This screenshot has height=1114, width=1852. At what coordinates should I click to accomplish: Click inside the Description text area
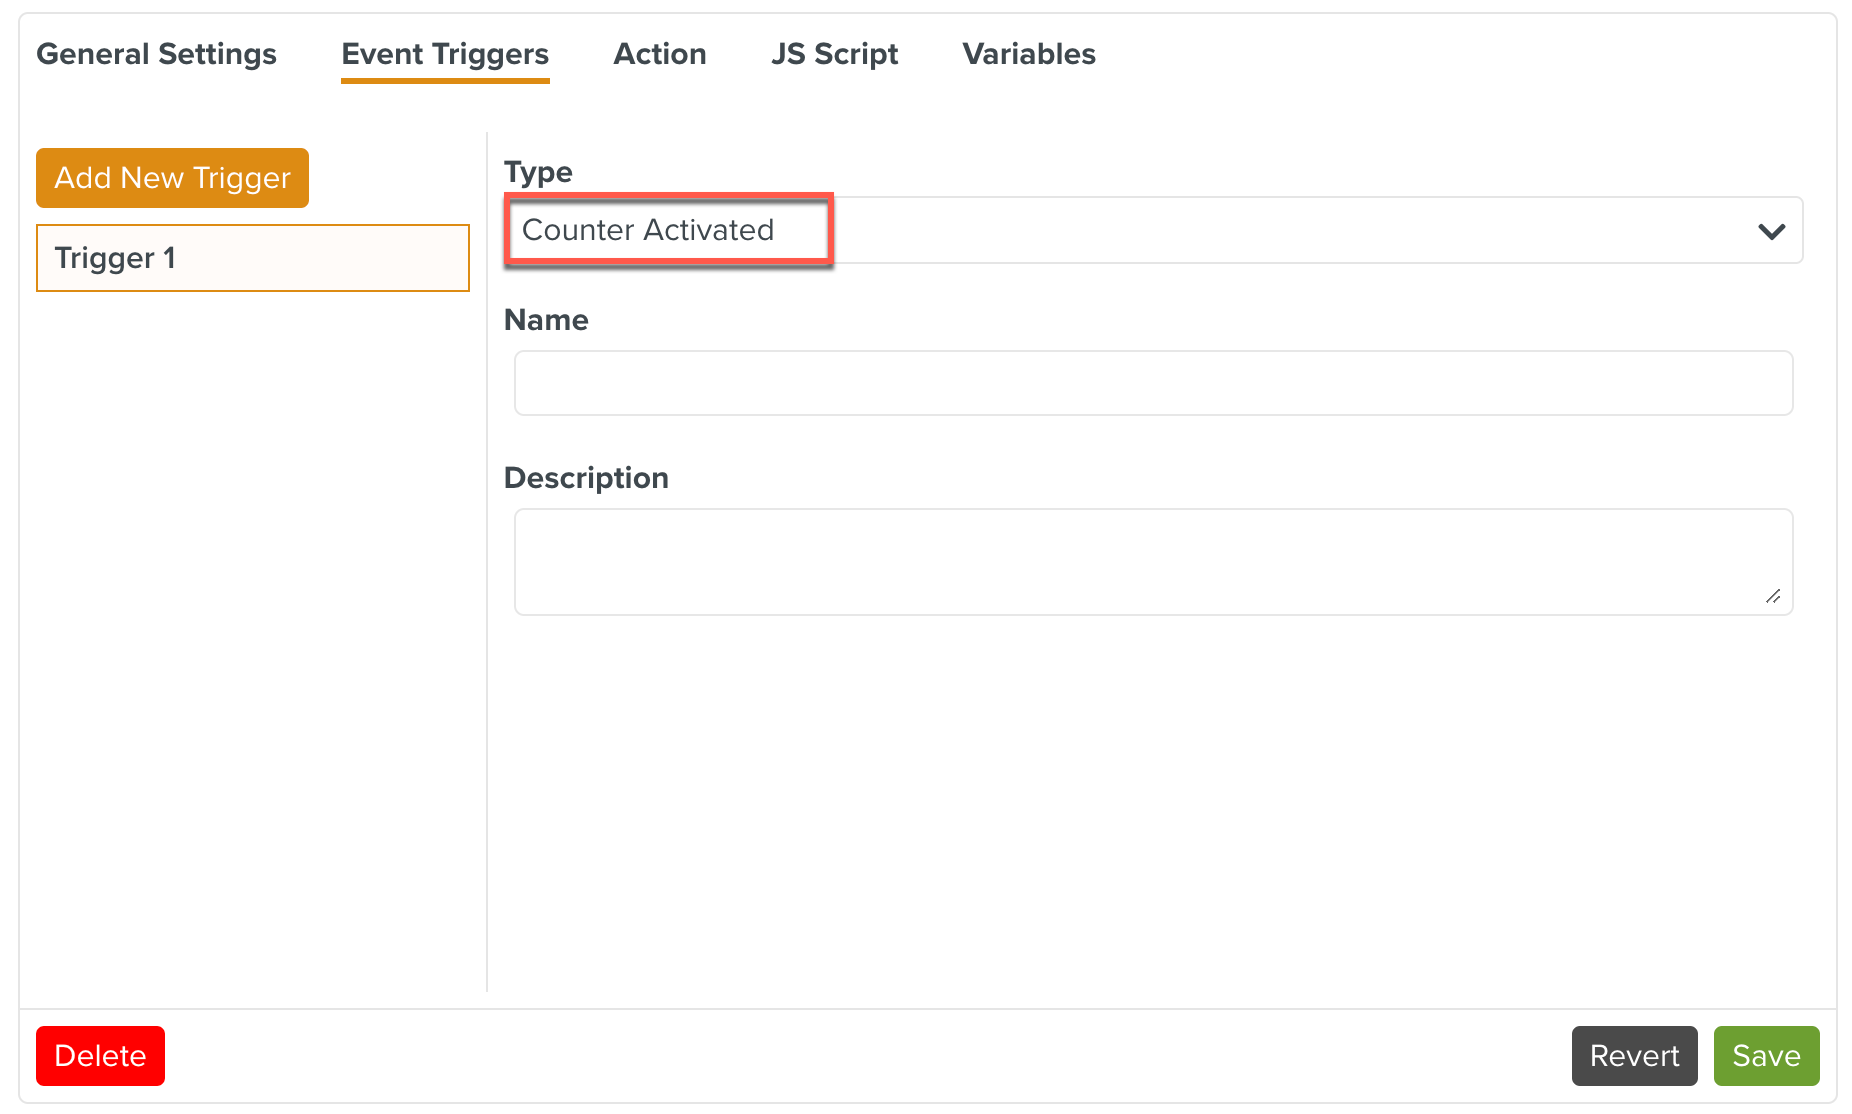pos(1153,561)
